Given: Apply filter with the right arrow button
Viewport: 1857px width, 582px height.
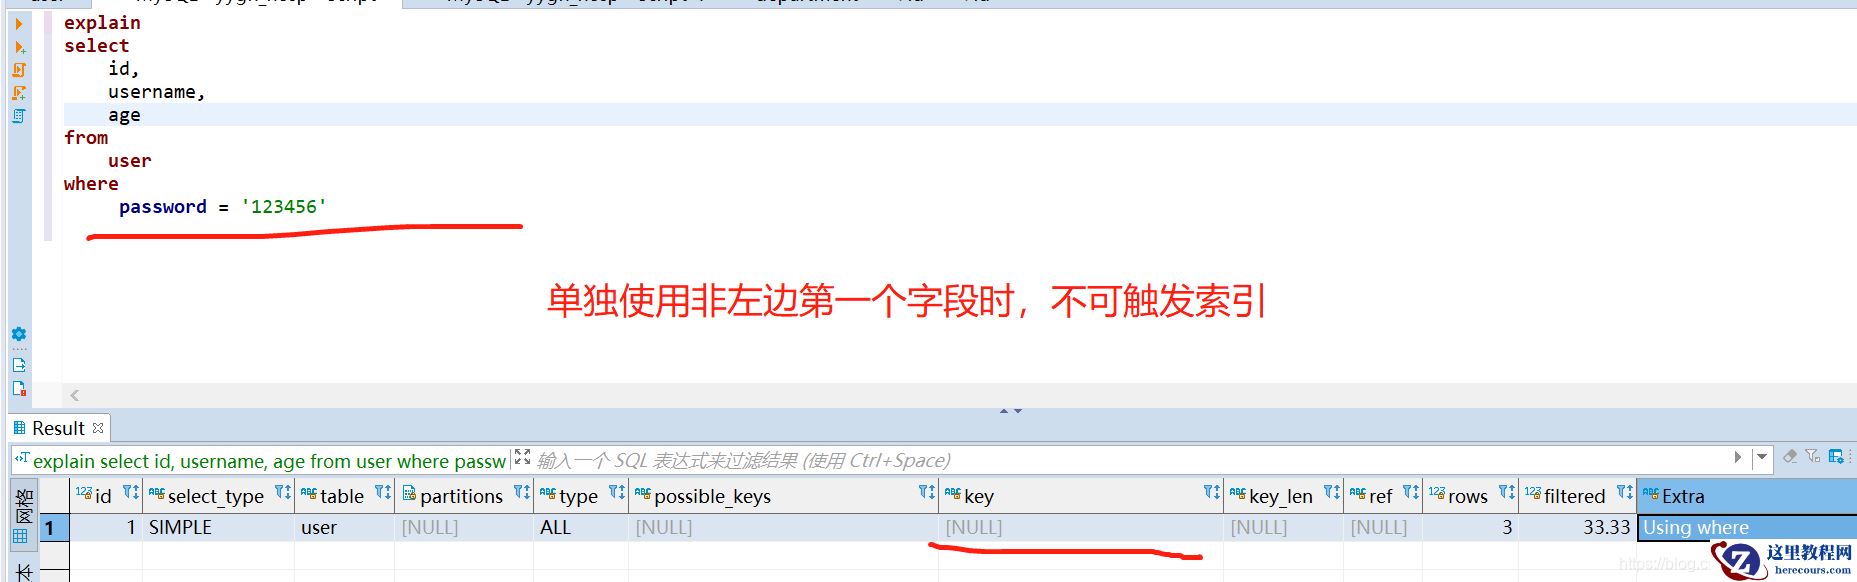Looking at the screenshot, I should [x=1738, y=457].
